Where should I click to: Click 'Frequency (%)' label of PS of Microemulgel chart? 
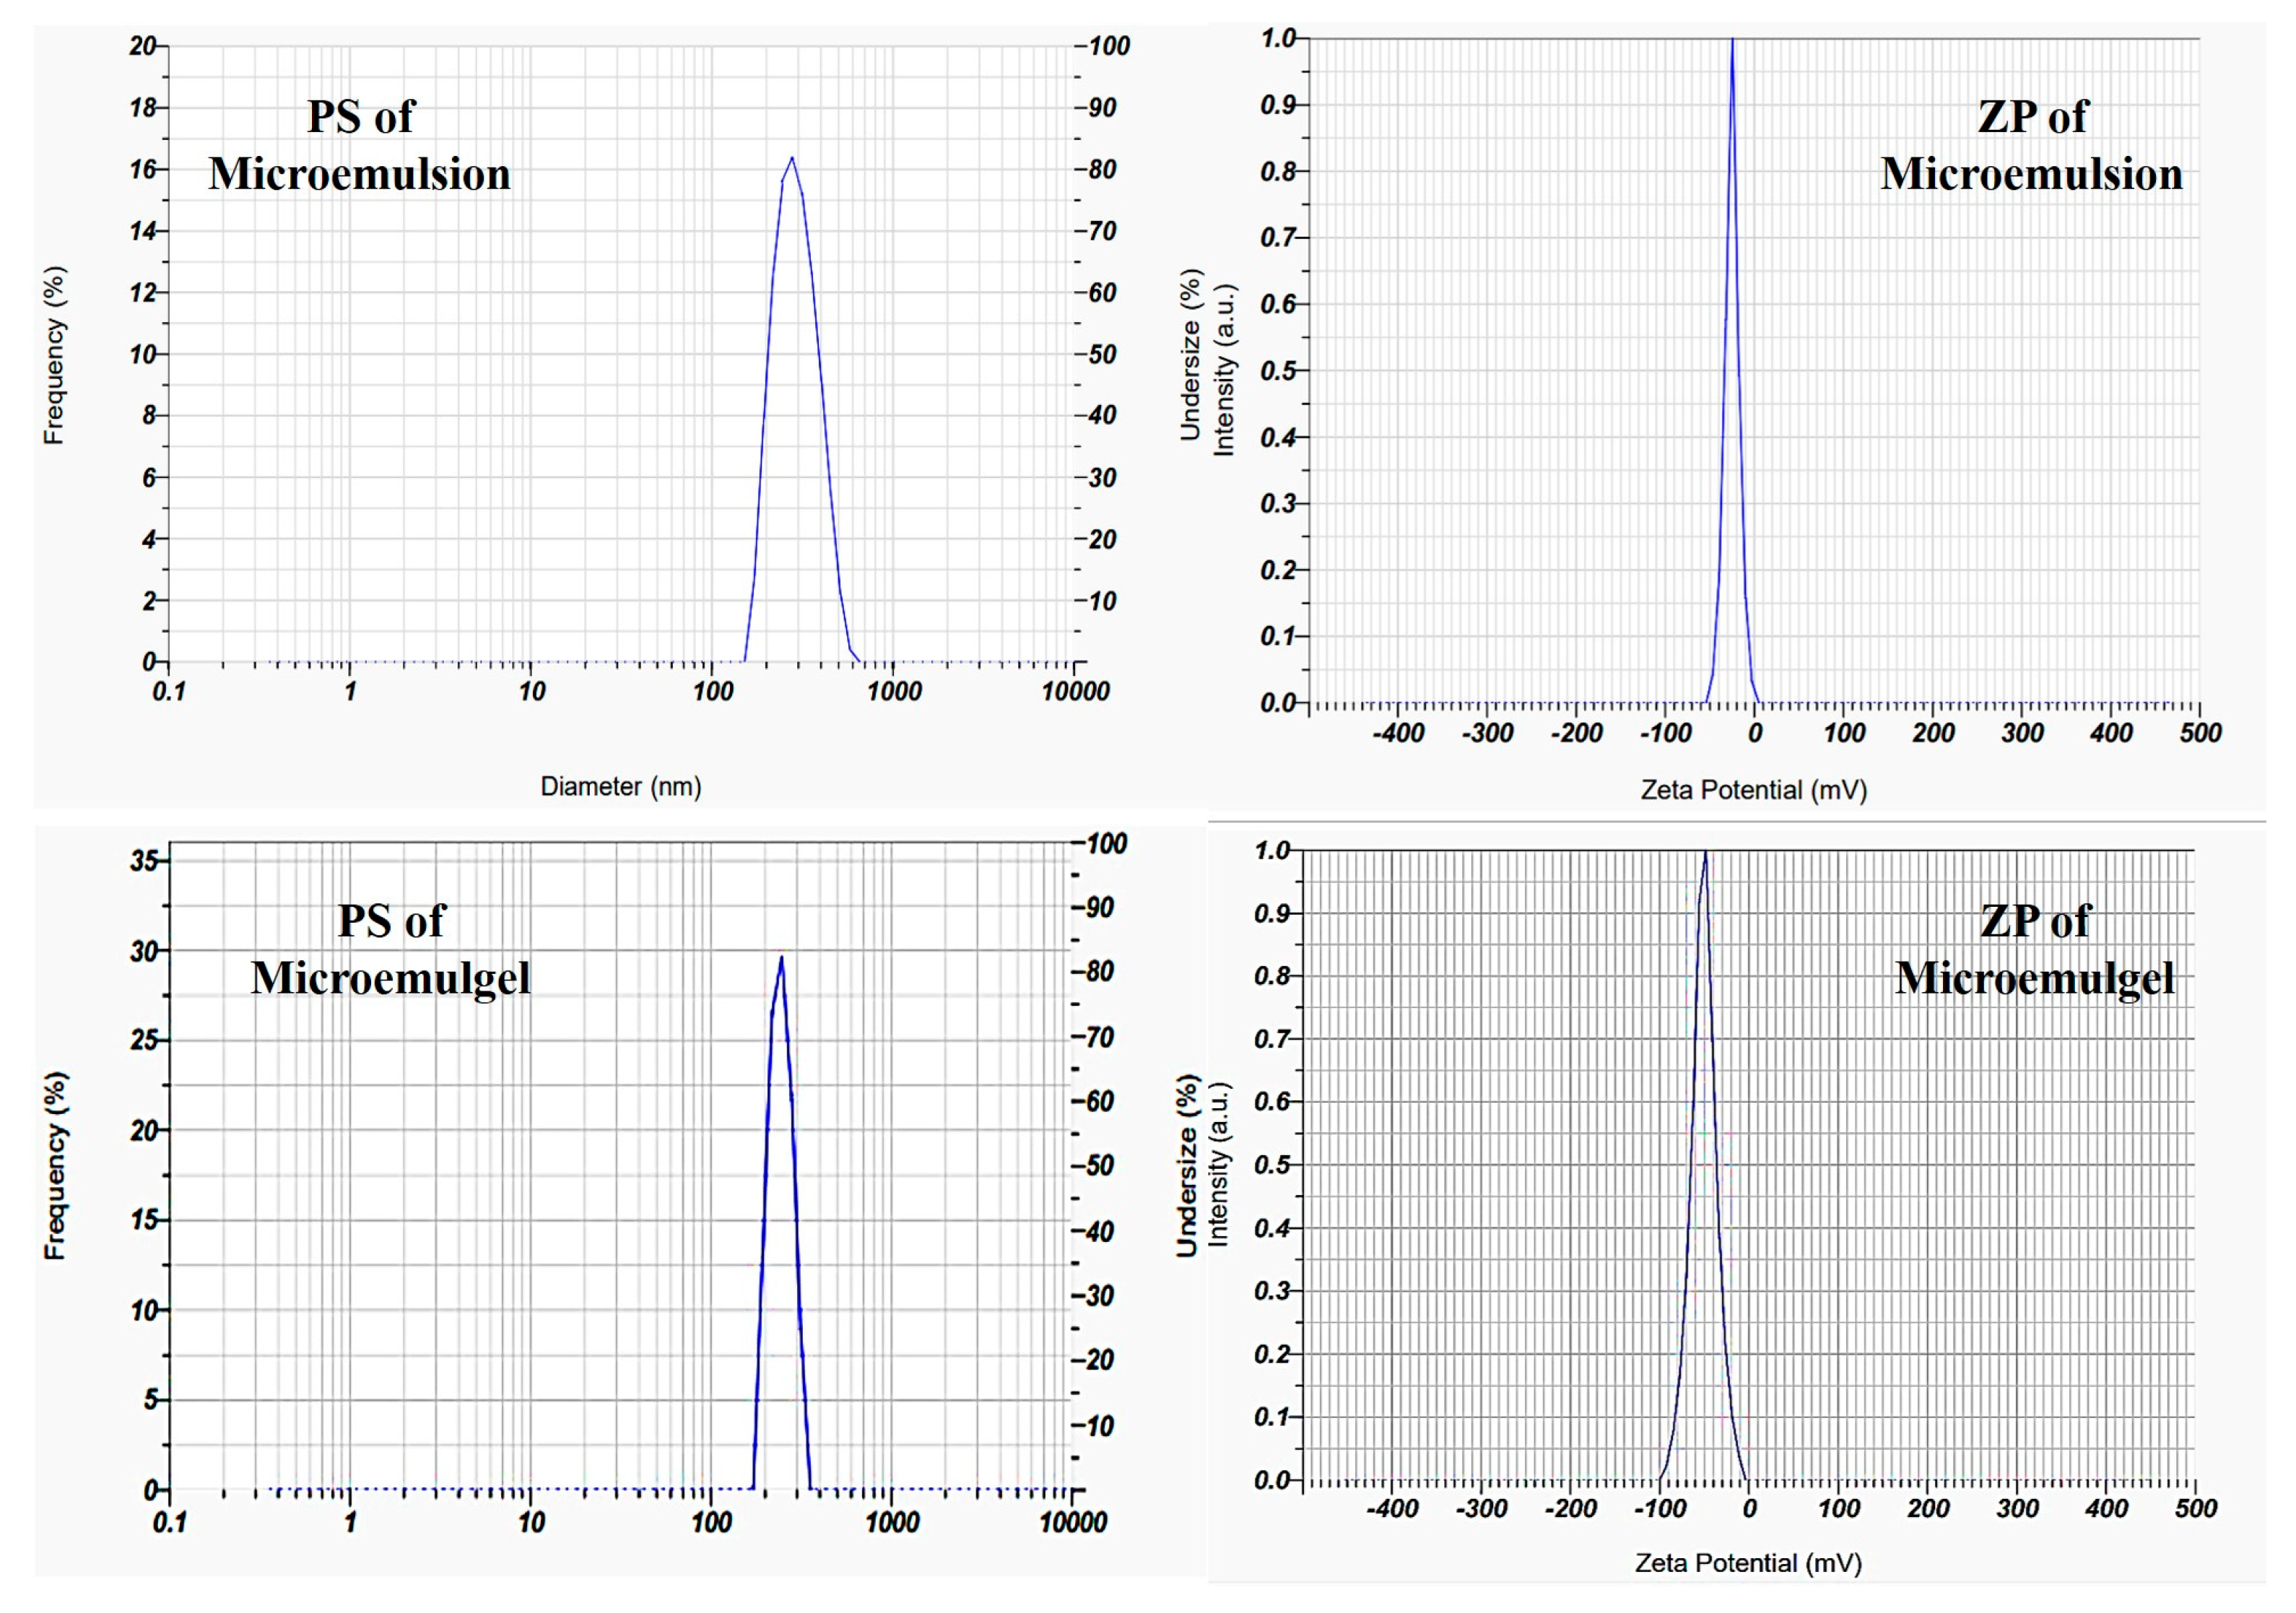click(x=55, y=1165)
